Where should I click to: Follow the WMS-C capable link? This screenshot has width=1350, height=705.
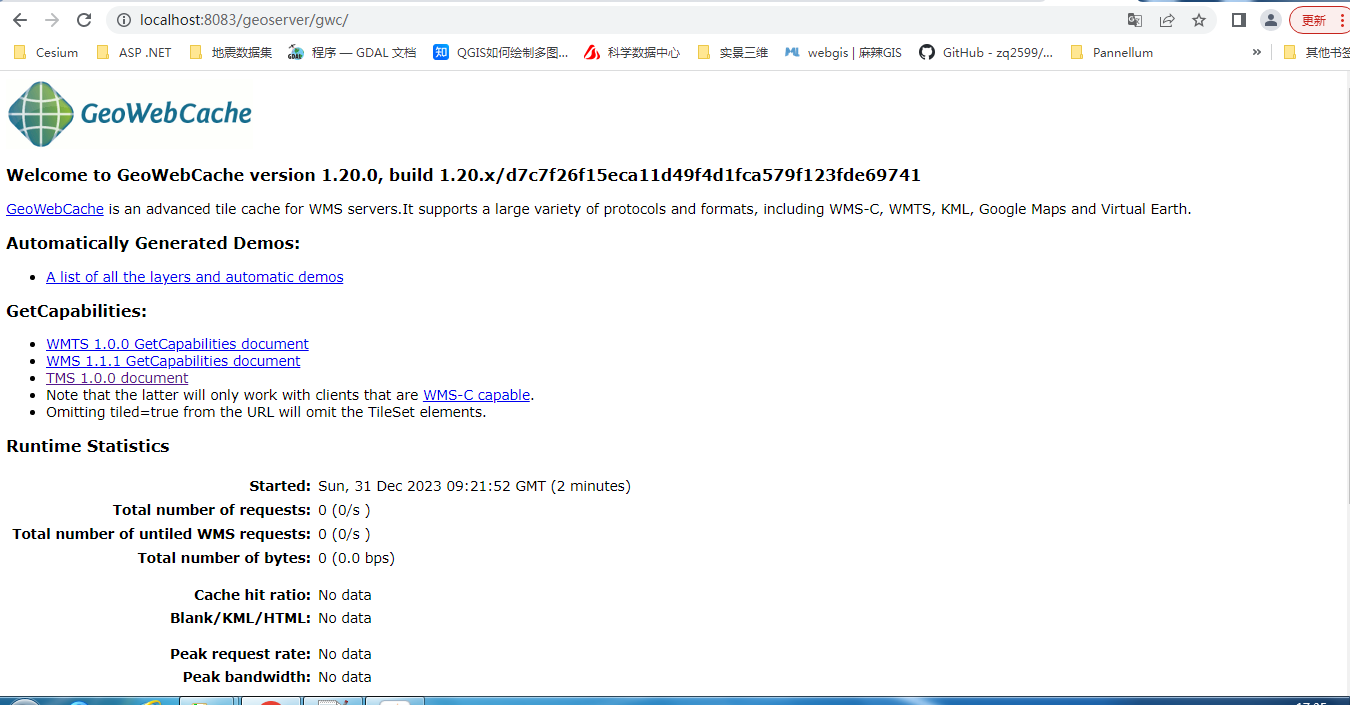click(476, 395)
